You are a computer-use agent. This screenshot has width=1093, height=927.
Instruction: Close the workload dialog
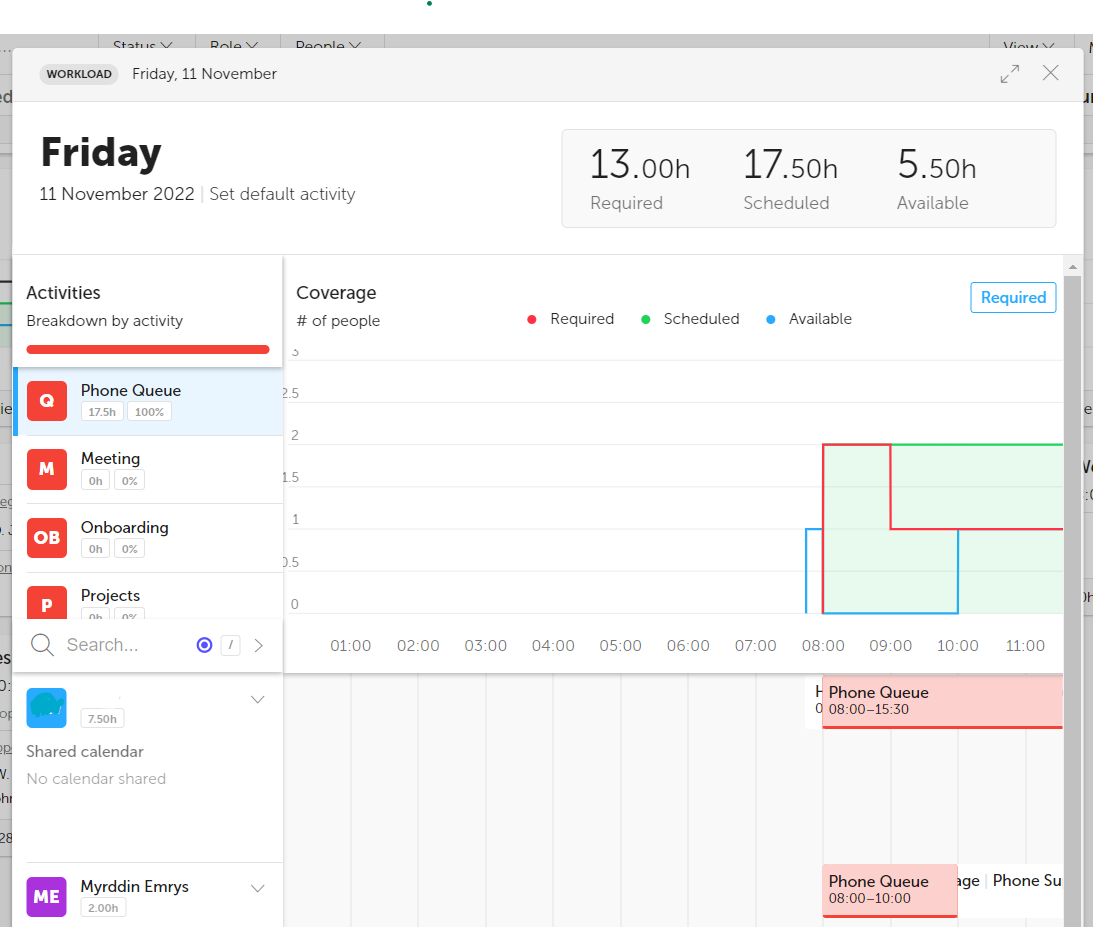pos(1050,73)
